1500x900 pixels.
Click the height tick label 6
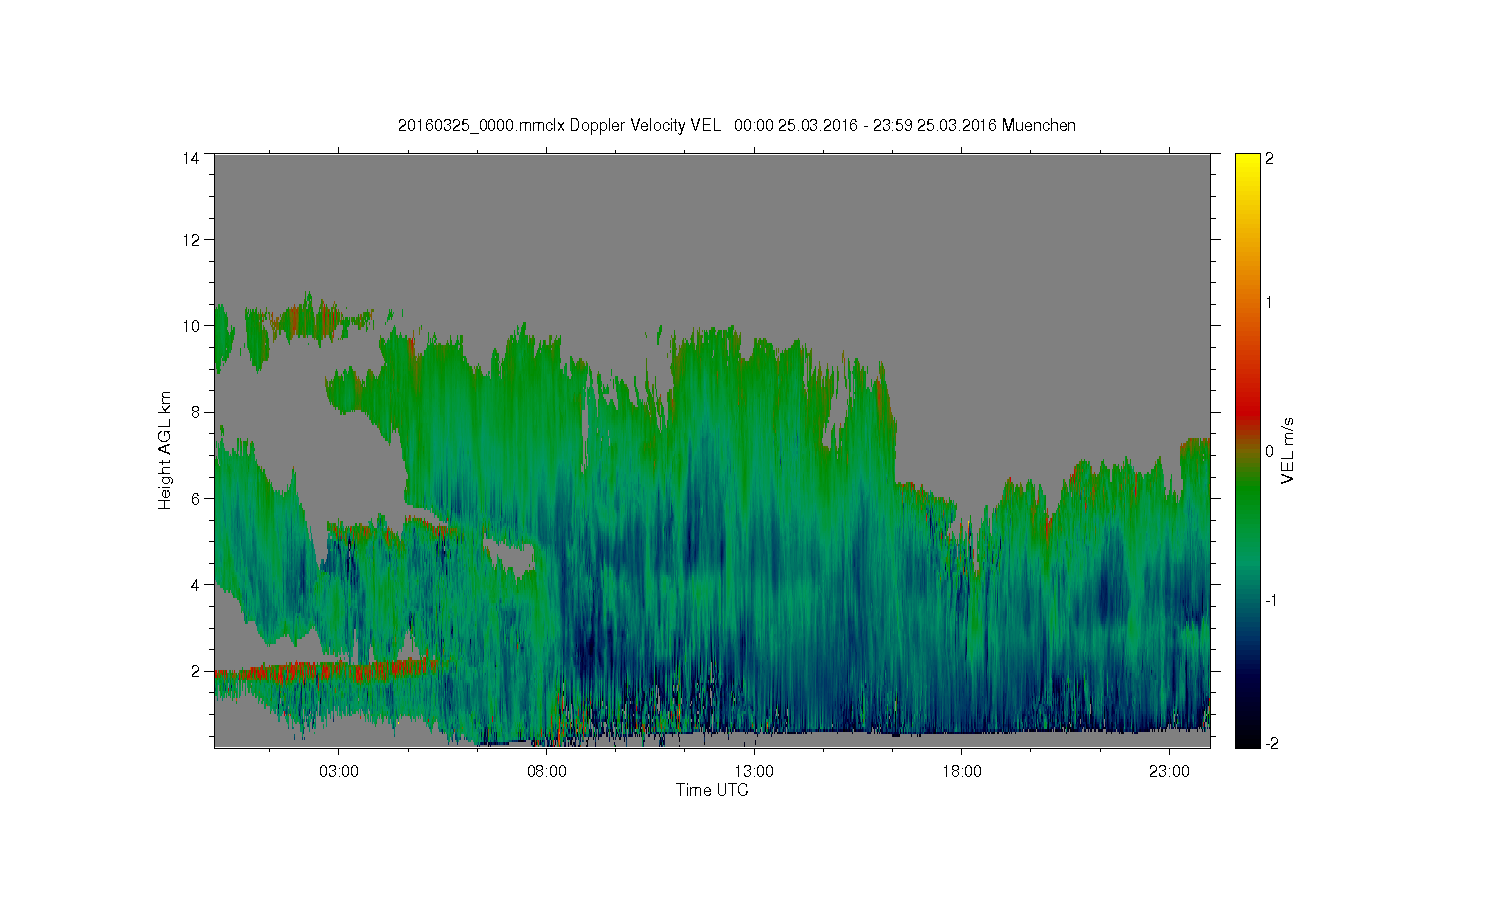click(x=195, y=498)
